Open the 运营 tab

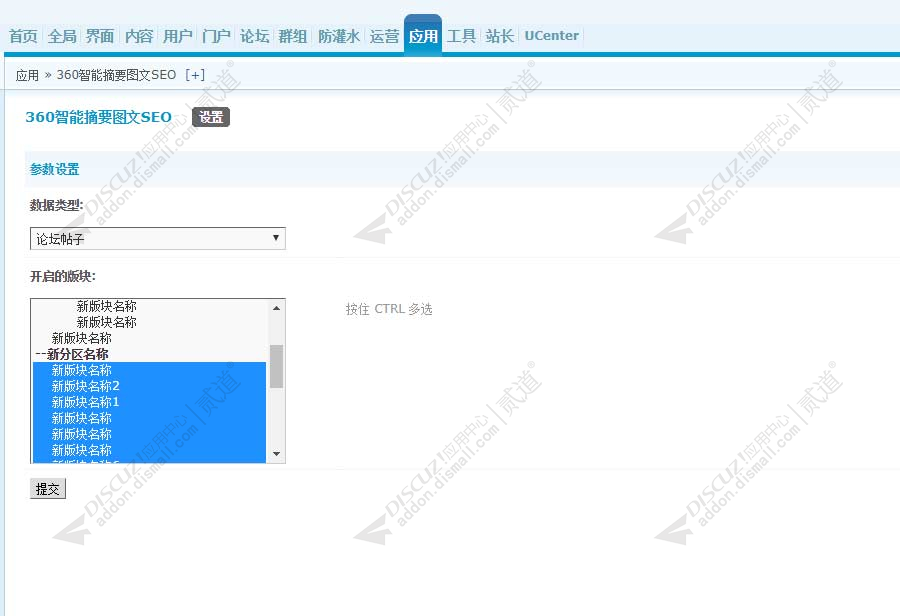[384, 36]
